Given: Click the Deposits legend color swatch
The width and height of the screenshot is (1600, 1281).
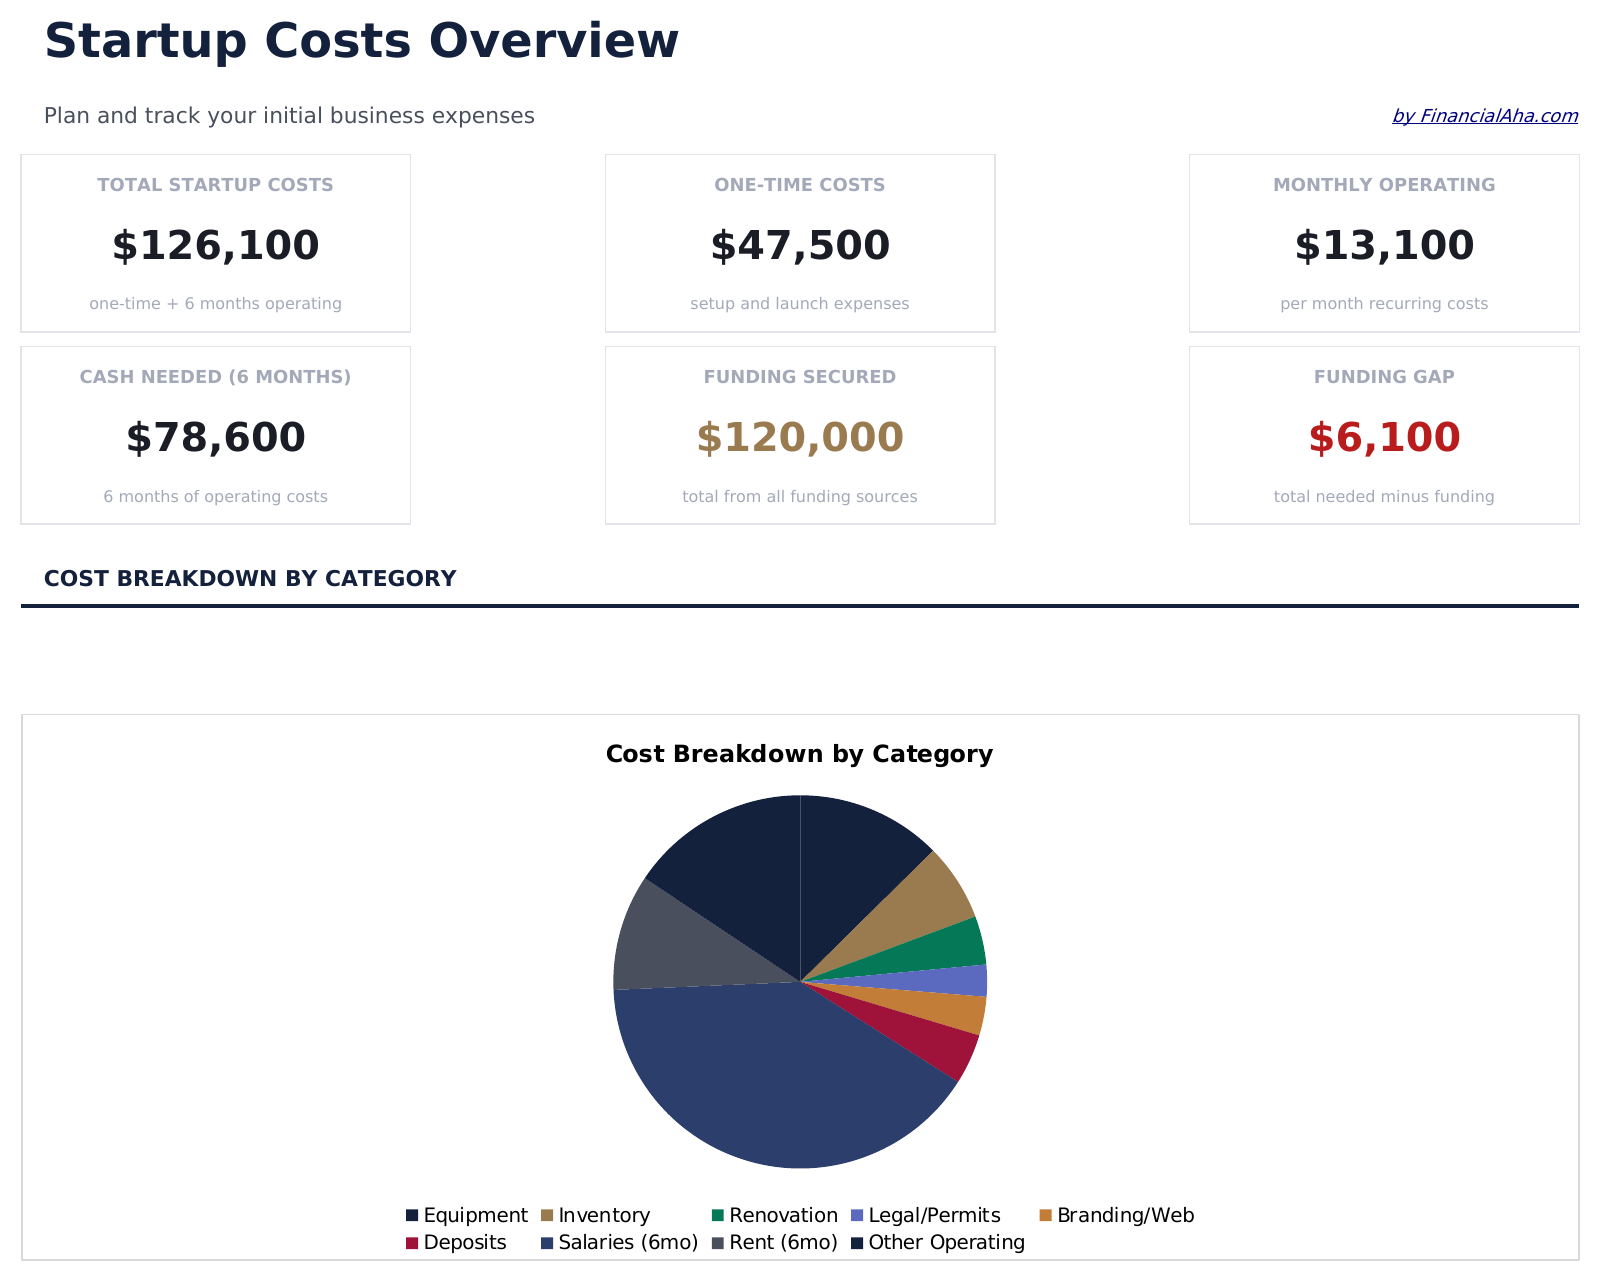Looking at the screenshot, I should pos(412,1243).
